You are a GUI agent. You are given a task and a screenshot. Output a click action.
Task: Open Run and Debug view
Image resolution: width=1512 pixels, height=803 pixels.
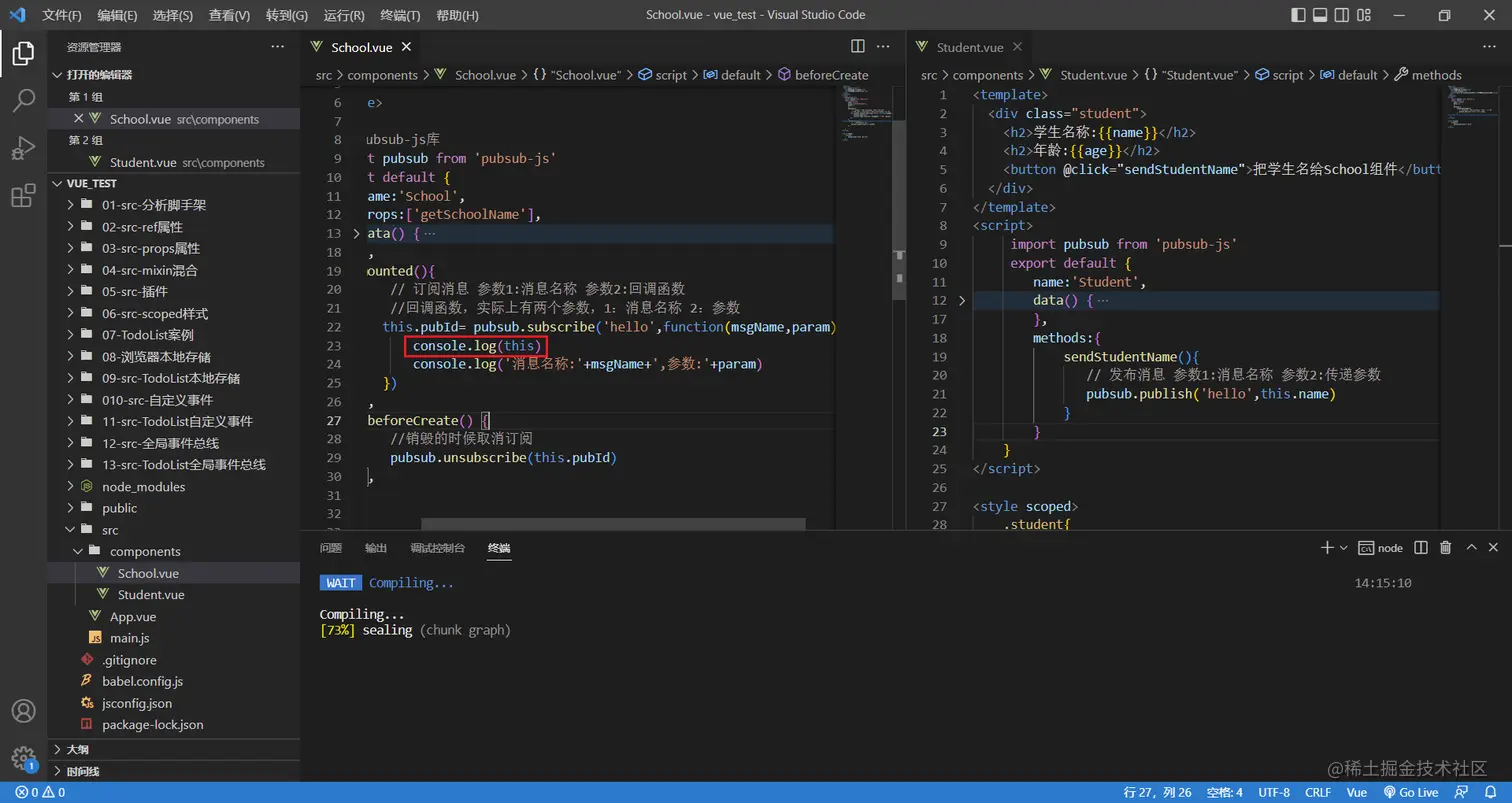(x=23, y=148)
